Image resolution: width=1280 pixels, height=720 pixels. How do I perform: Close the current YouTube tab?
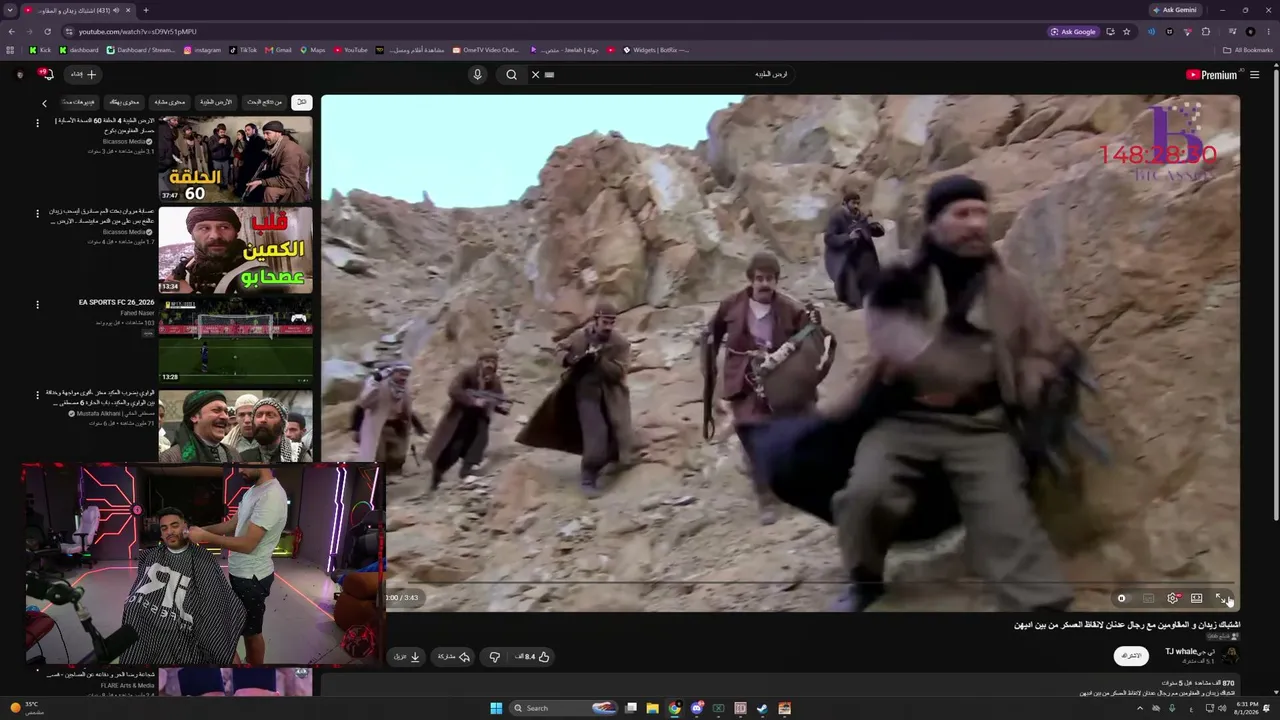pyautogui.click(x=129, y=10)
